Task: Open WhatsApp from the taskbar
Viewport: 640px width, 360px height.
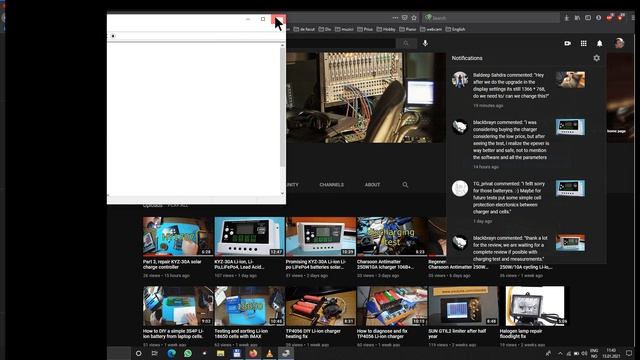Action: (188, 353)
